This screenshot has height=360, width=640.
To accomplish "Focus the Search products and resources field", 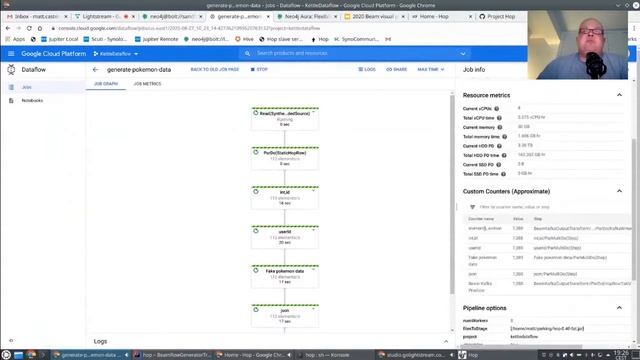I will [x=355, y=53].
